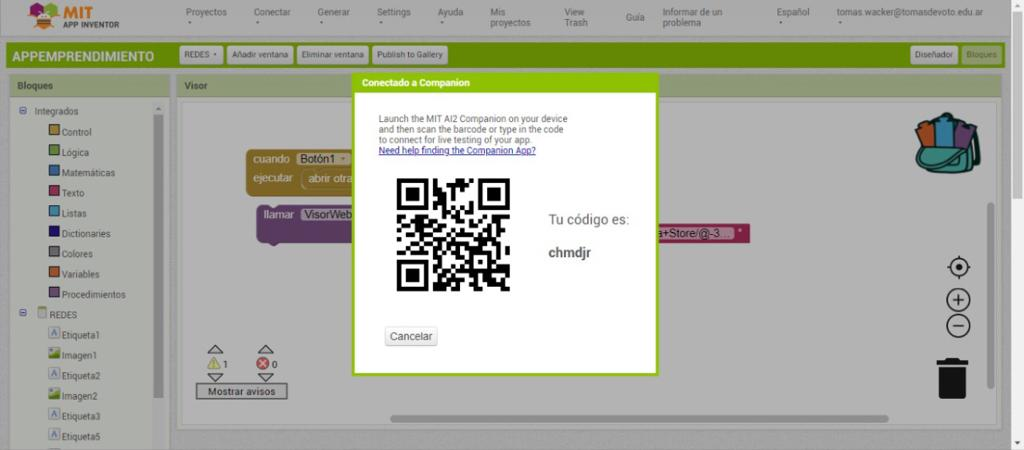Collapse the REDES tree section
Screen dimensions: 1024x450
(24, 313)
